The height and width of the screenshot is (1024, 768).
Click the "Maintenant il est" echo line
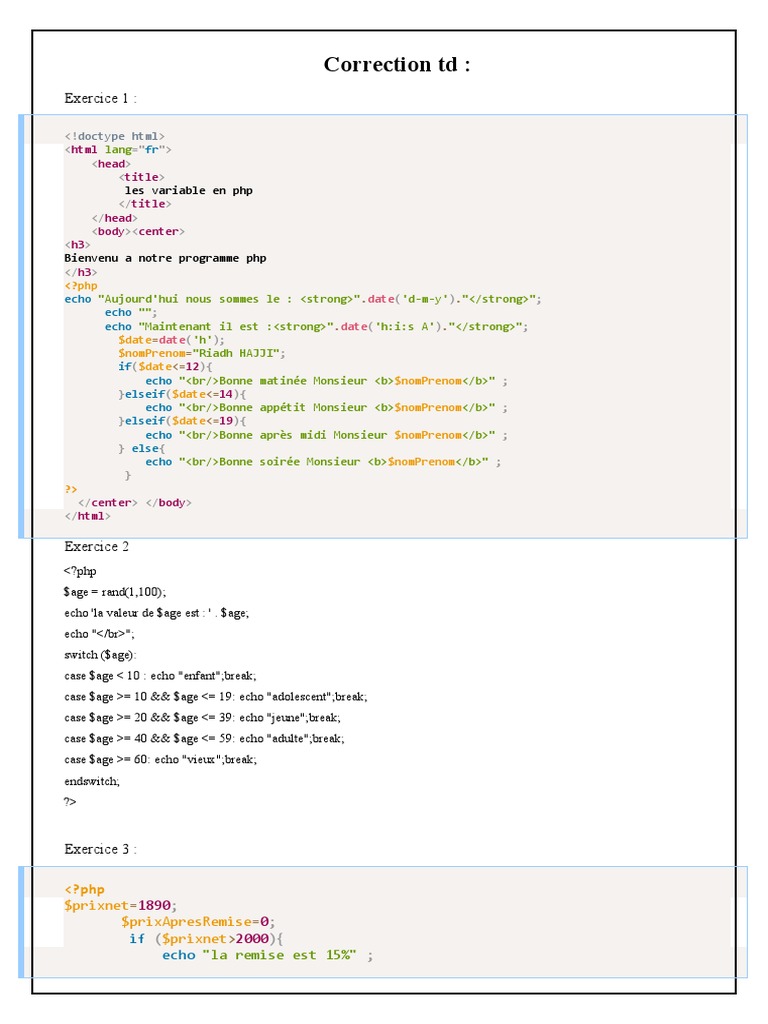(x=316, y=326)
